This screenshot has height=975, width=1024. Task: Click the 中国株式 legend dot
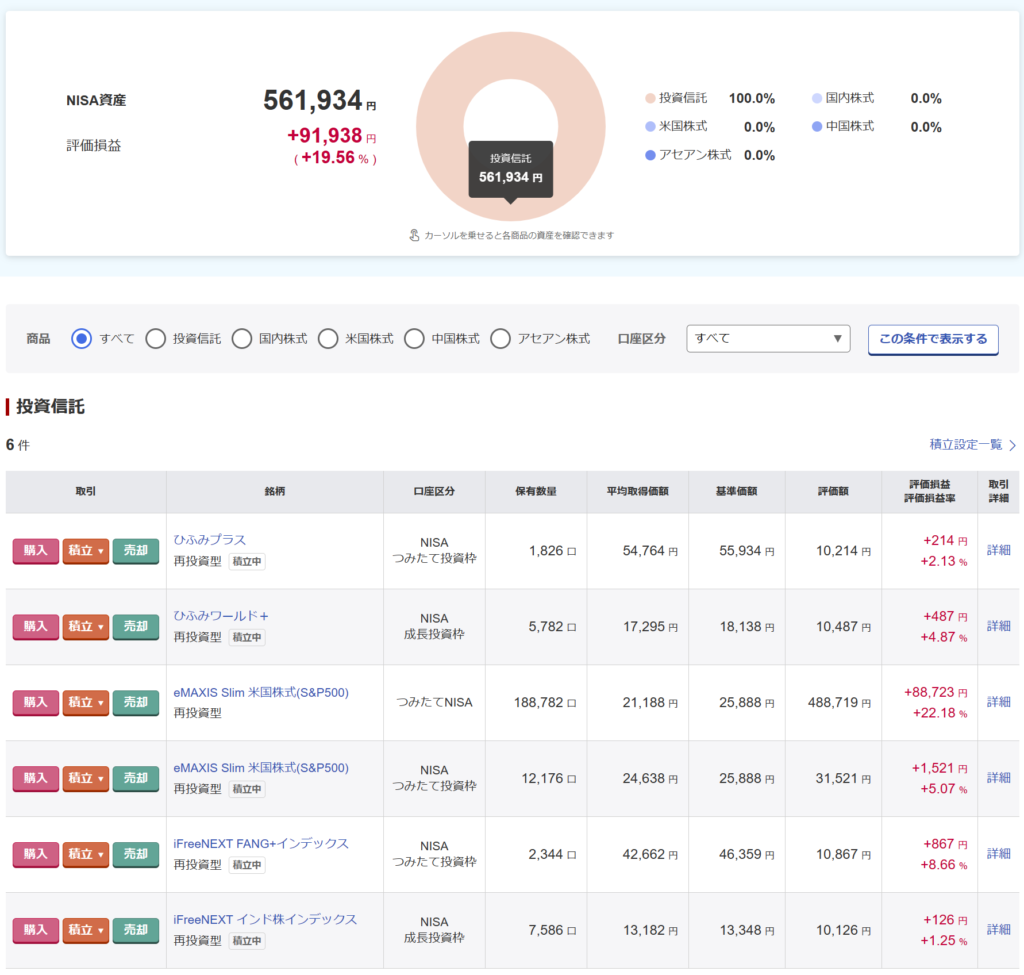(817, 127)
